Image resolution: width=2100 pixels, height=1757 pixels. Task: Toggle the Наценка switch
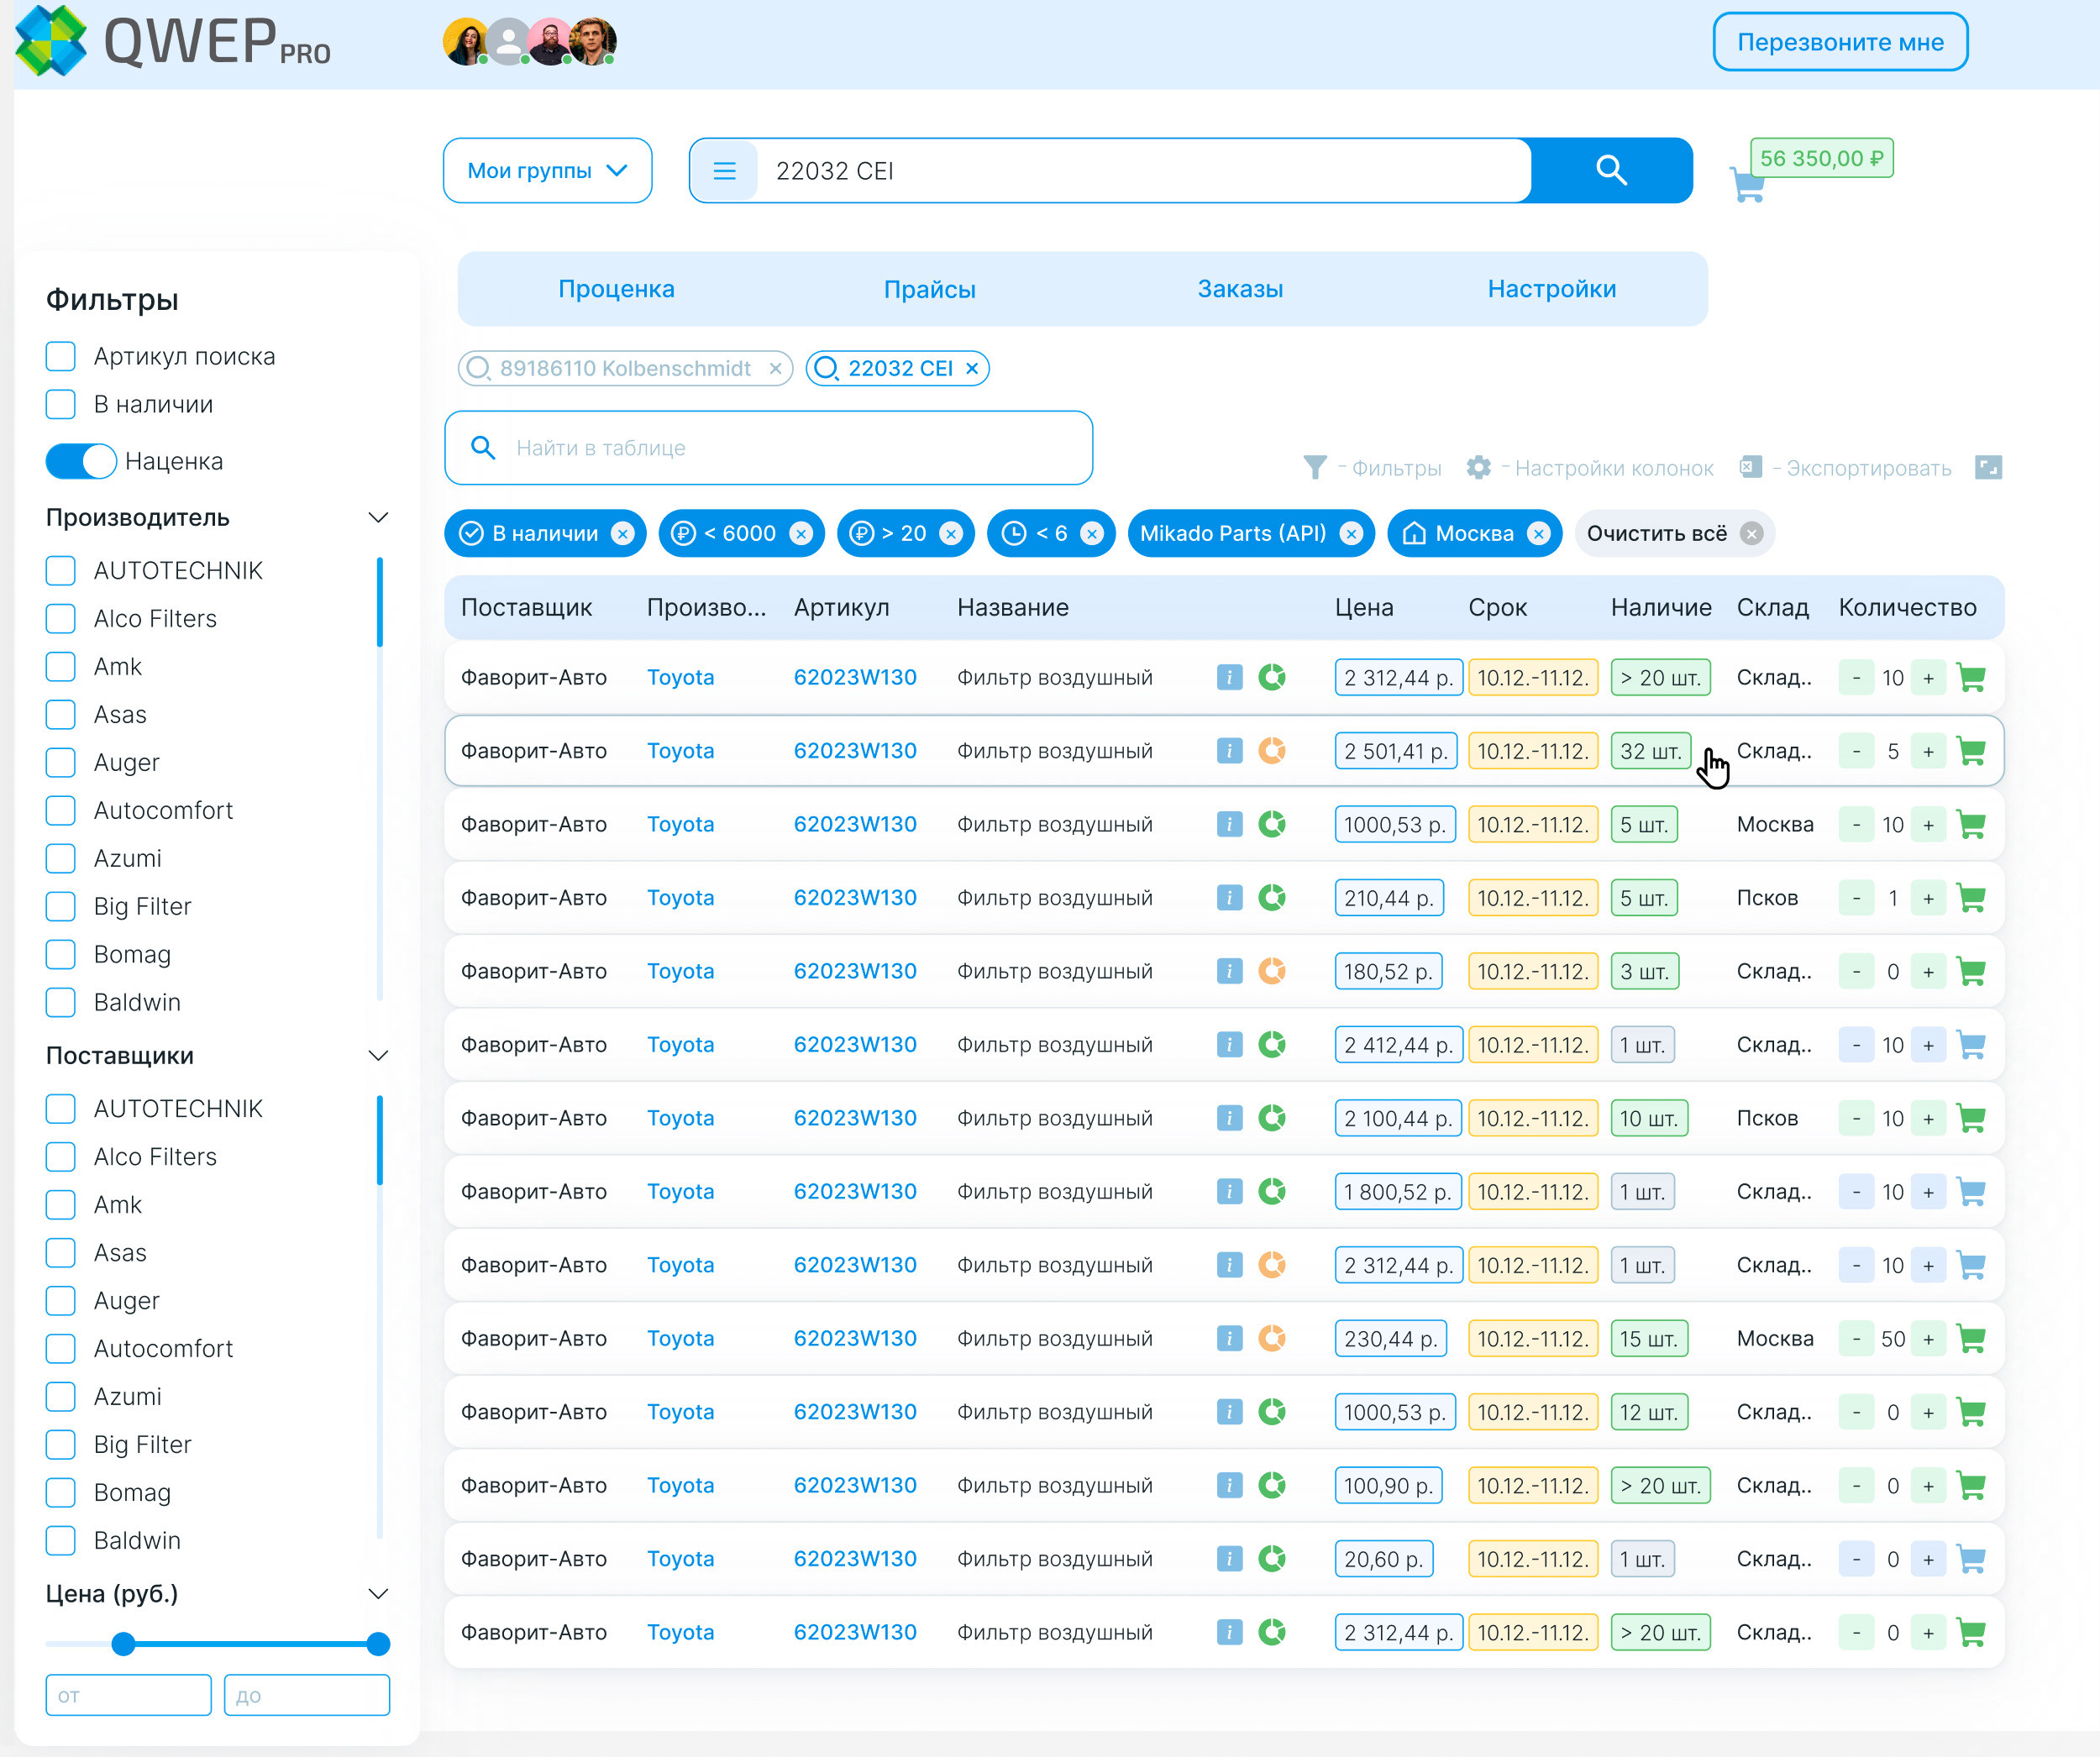pyautogui.click(x=81, y=461)
